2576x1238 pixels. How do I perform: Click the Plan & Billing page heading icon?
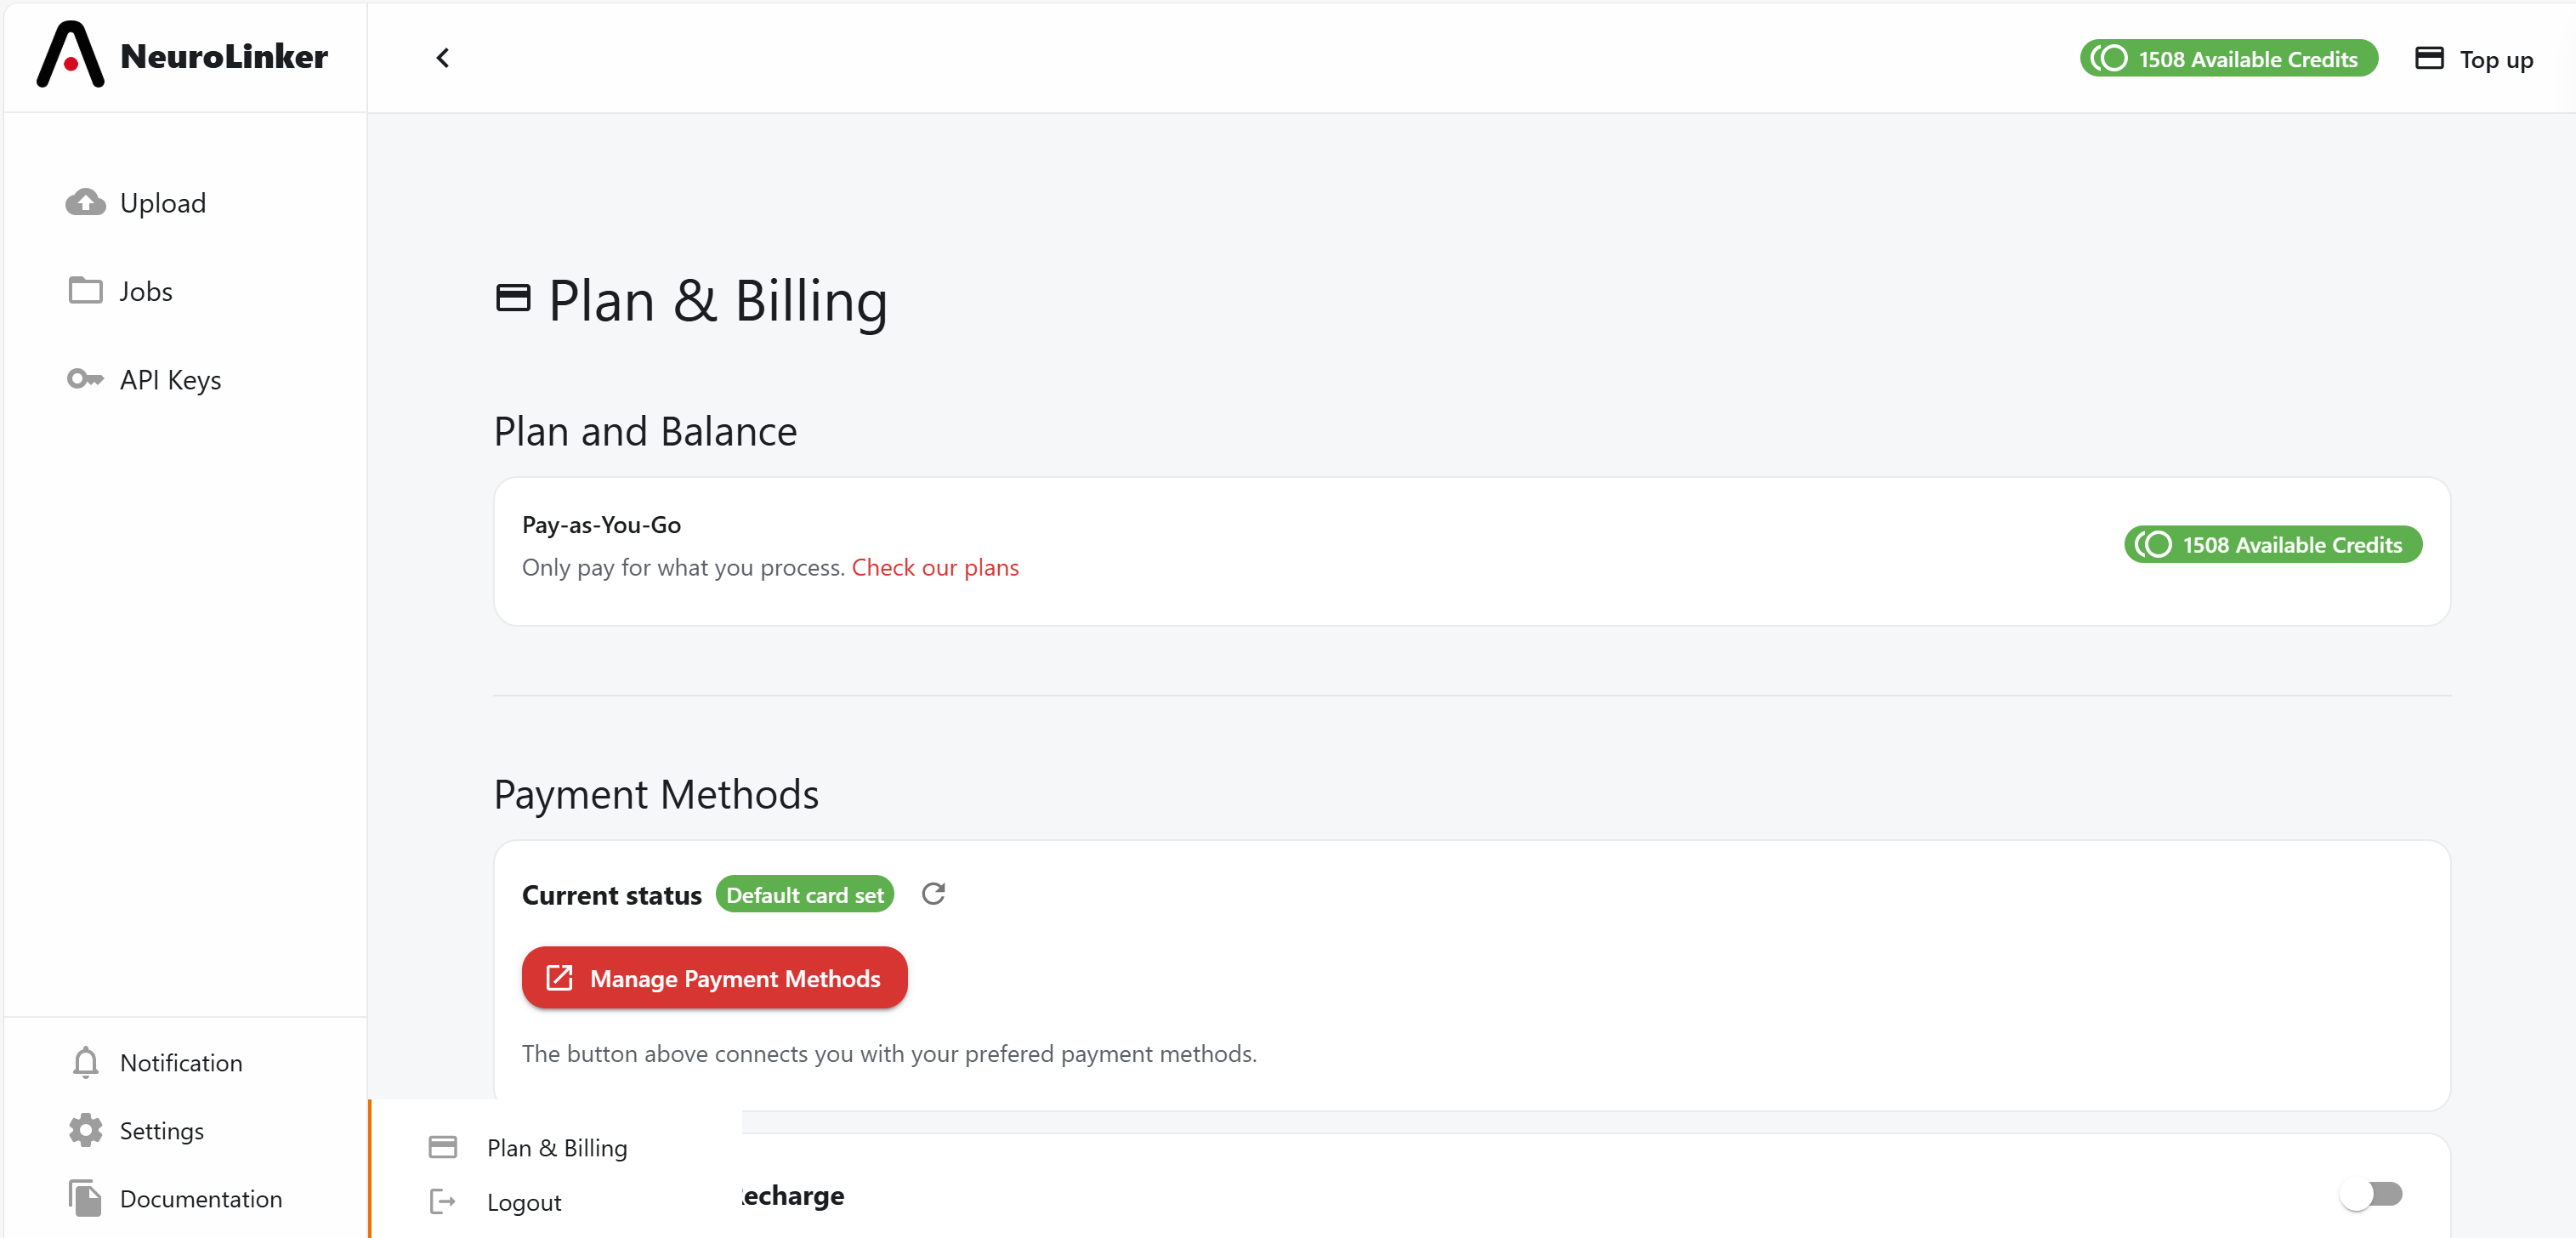pyautogui.click(x=514, y=297)
